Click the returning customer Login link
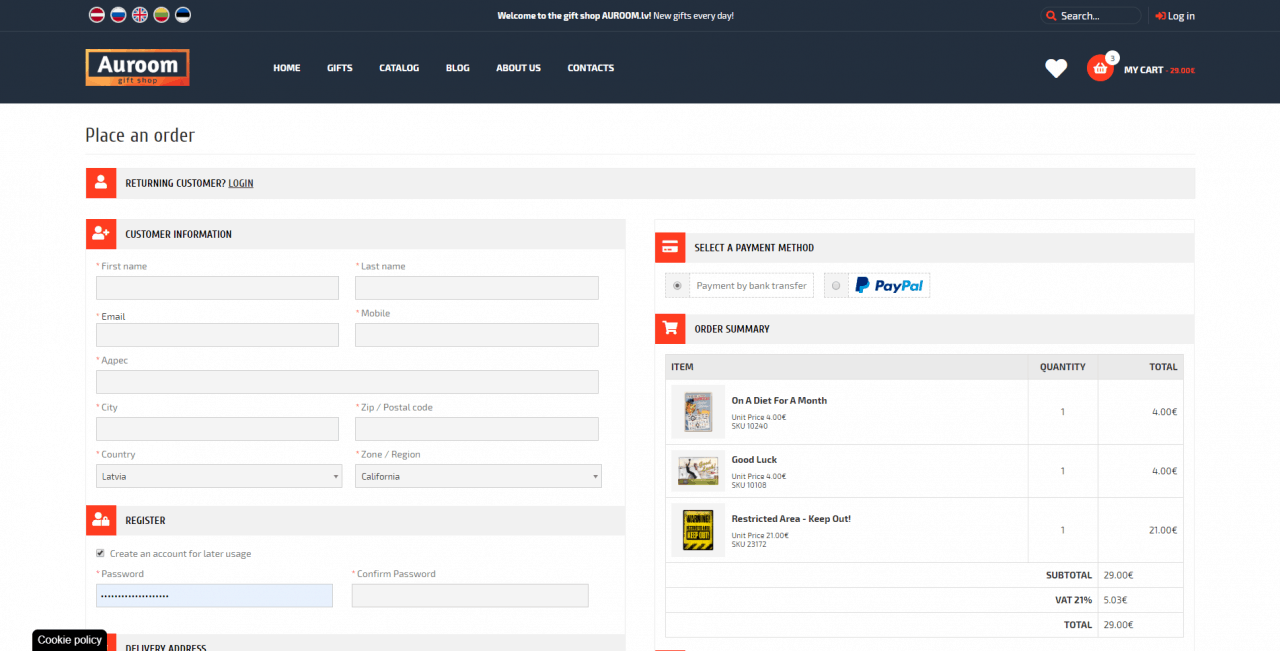The image size is (1280, 651). point(240,183)
